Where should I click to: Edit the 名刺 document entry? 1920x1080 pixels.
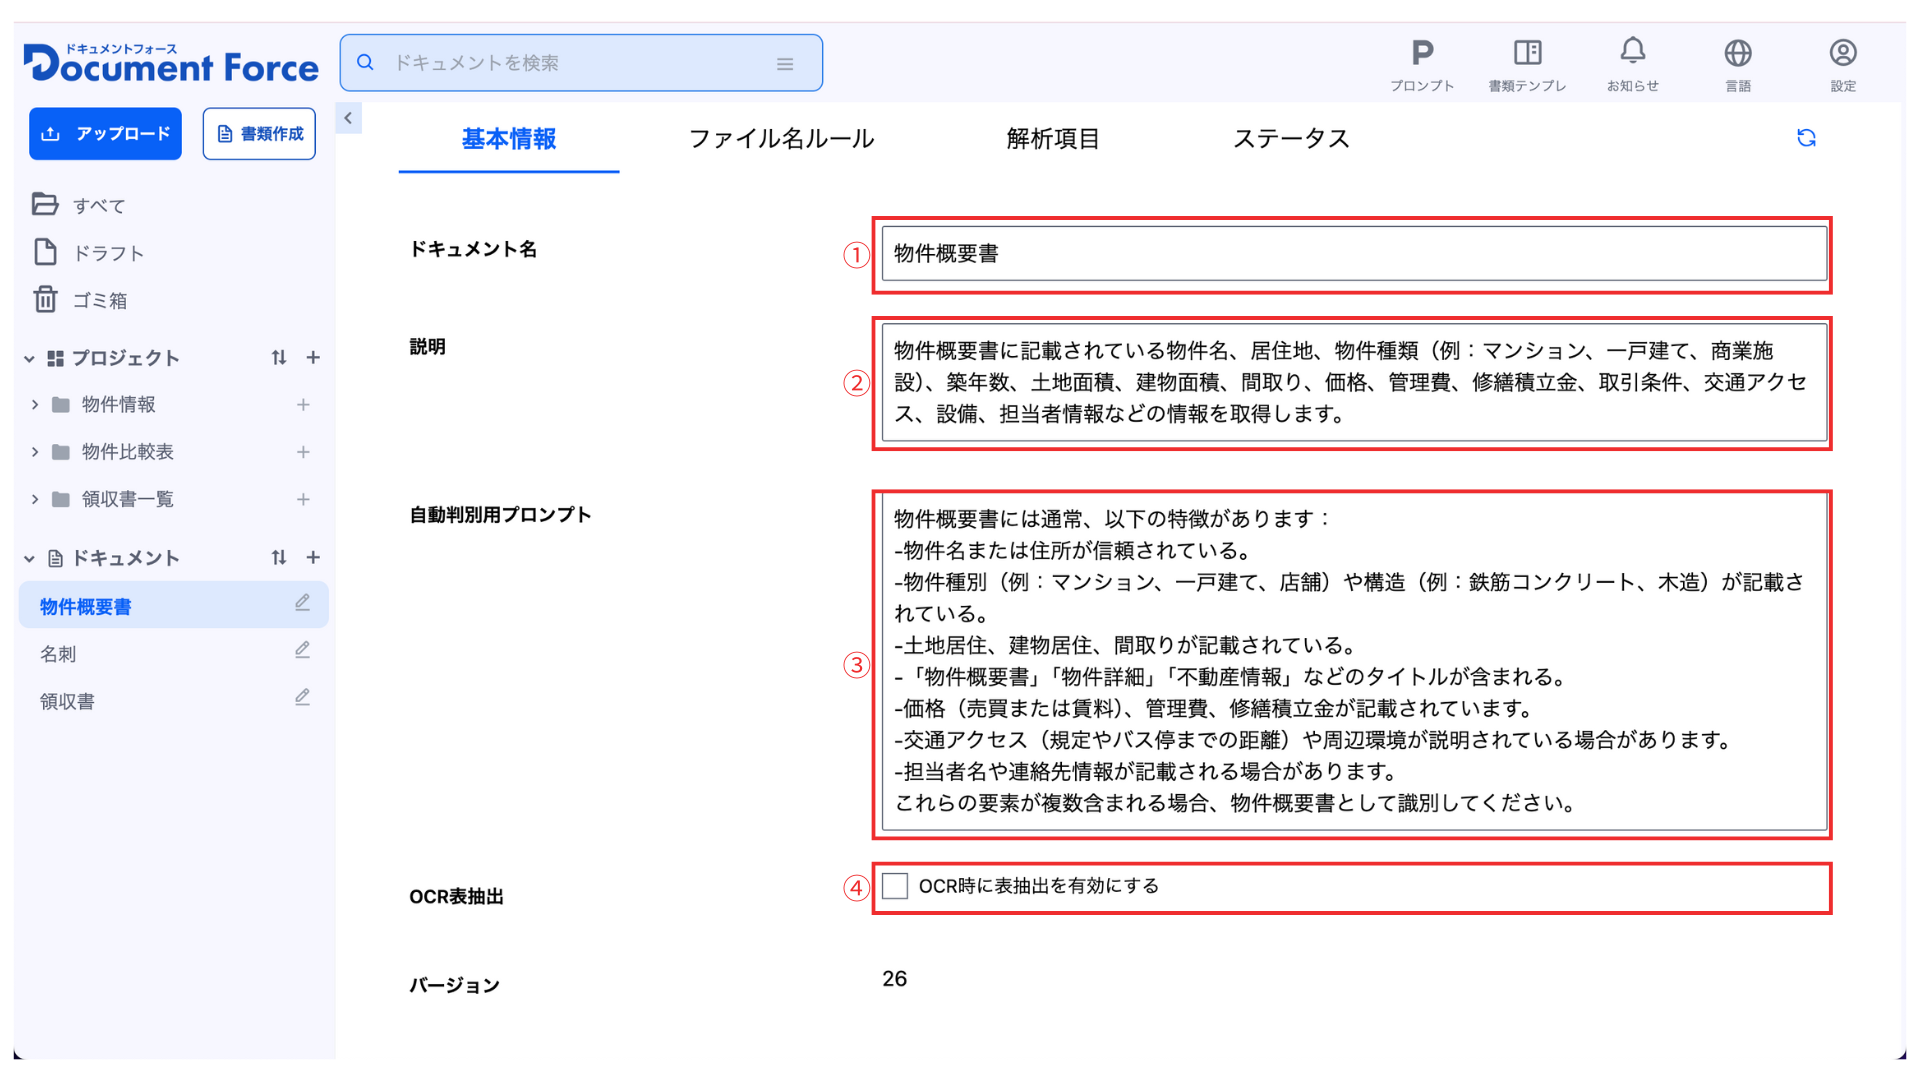(x=302, y=650)
